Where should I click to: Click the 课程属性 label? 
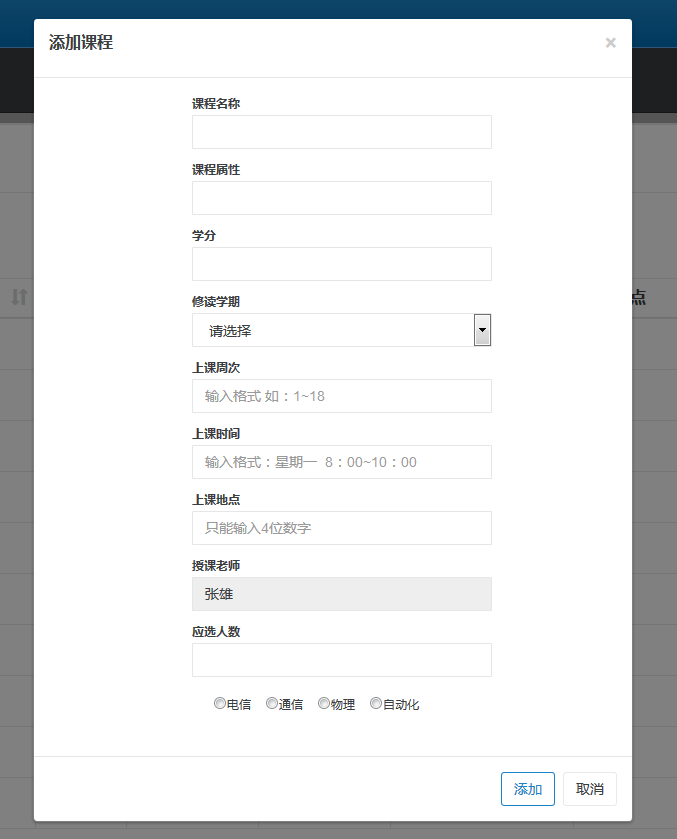(x=216, y=170)
